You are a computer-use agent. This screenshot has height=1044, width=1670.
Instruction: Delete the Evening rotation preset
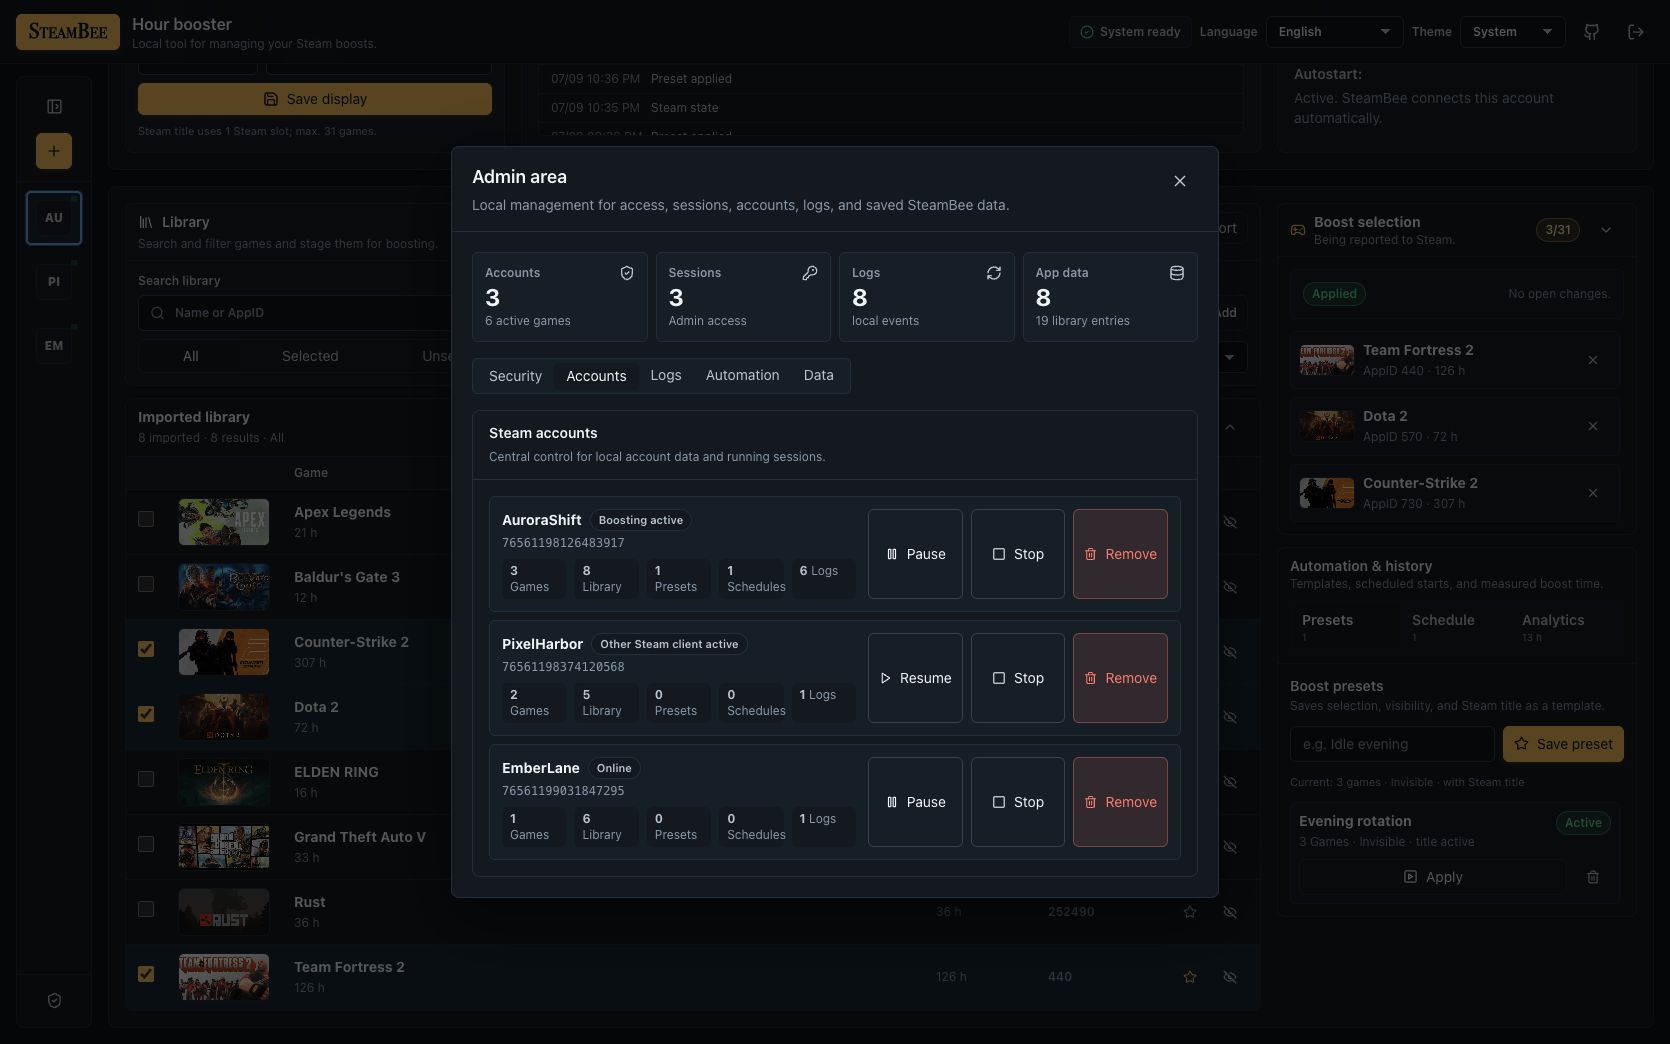coord(1593,877)
